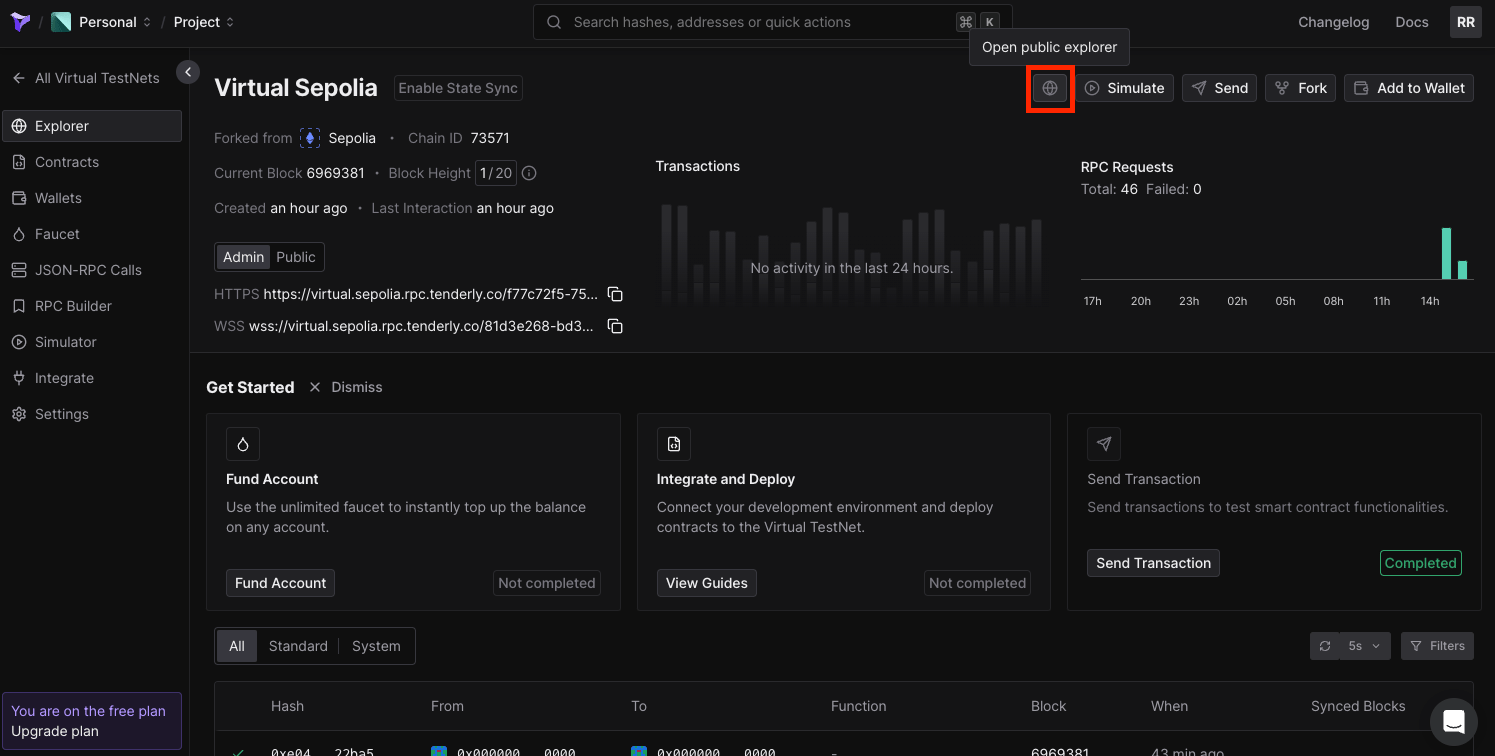Open the Docs link
Image resolution: width=1495 pixels, height=756 pixels.
(1412, 22)
